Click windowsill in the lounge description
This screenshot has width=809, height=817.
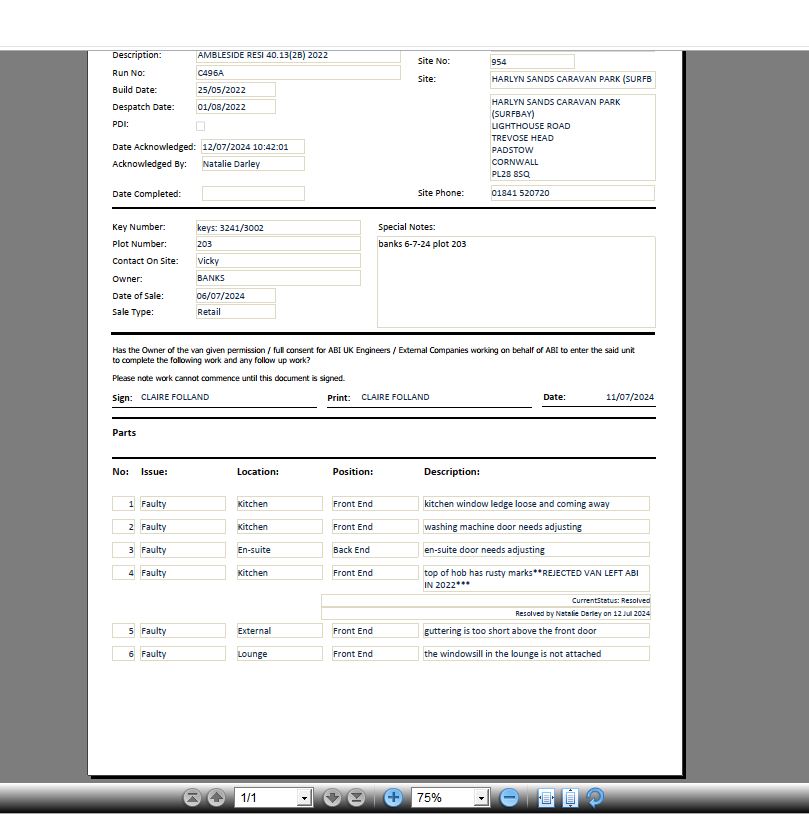pyautogui.click(x=536, y=654)
